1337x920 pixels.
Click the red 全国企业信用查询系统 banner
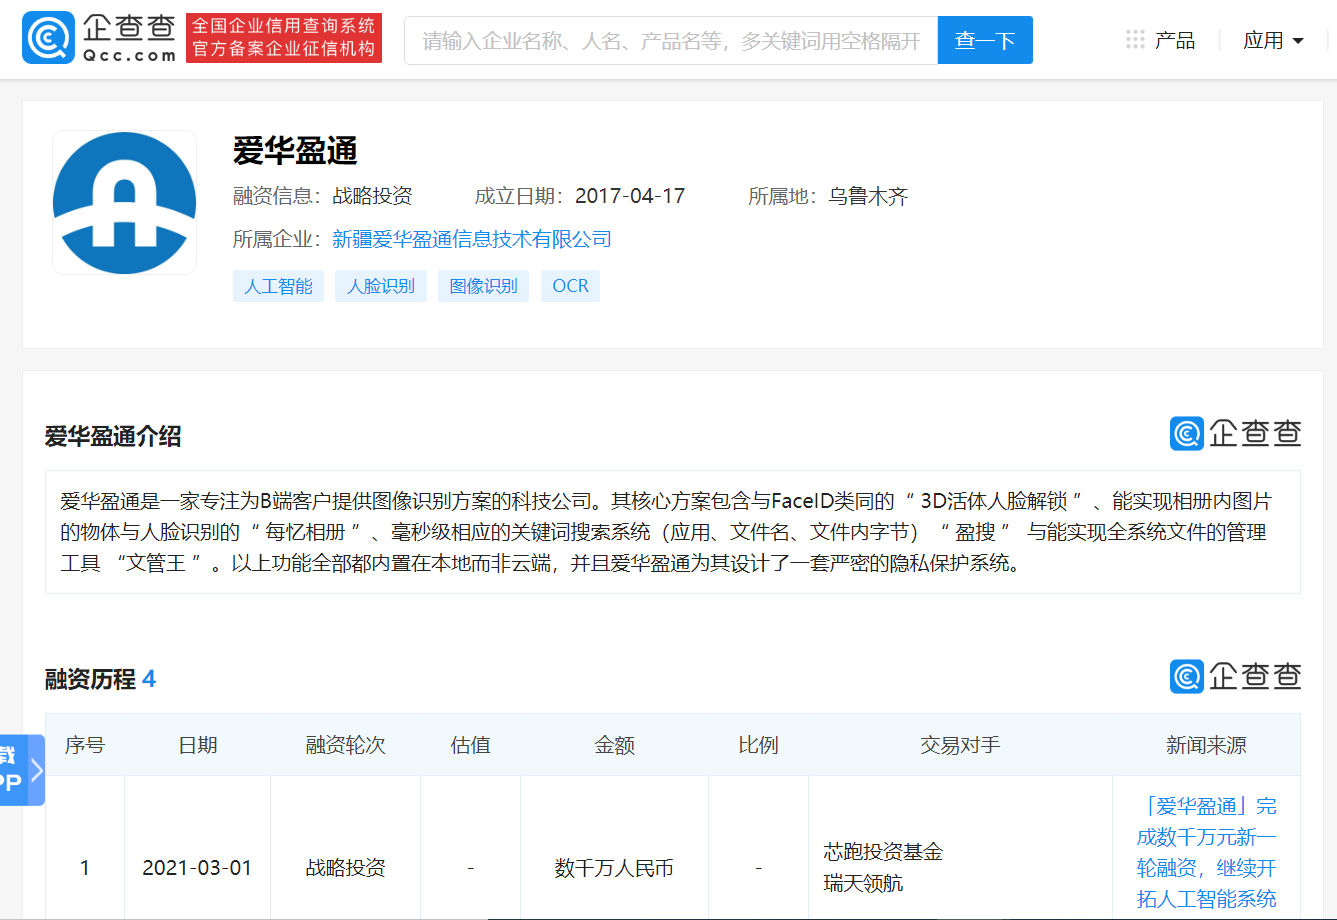point(284,38)
